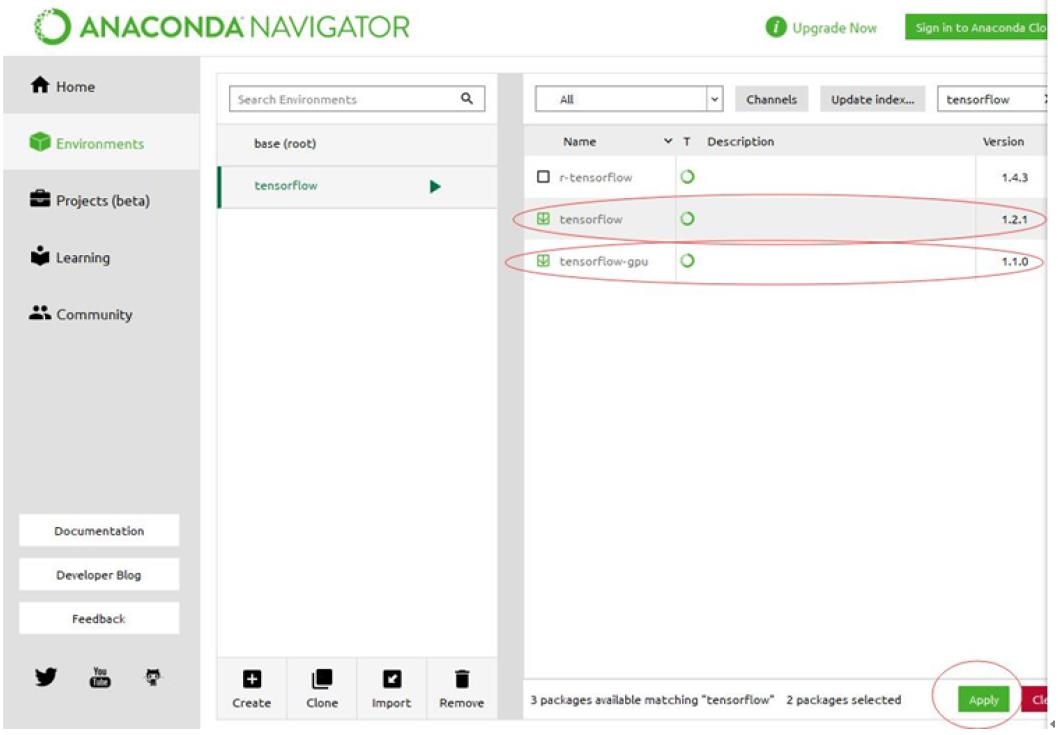Screen dimensions: 1058x735
Task: Click the package search field containing tensorflow
Action: 993,99
